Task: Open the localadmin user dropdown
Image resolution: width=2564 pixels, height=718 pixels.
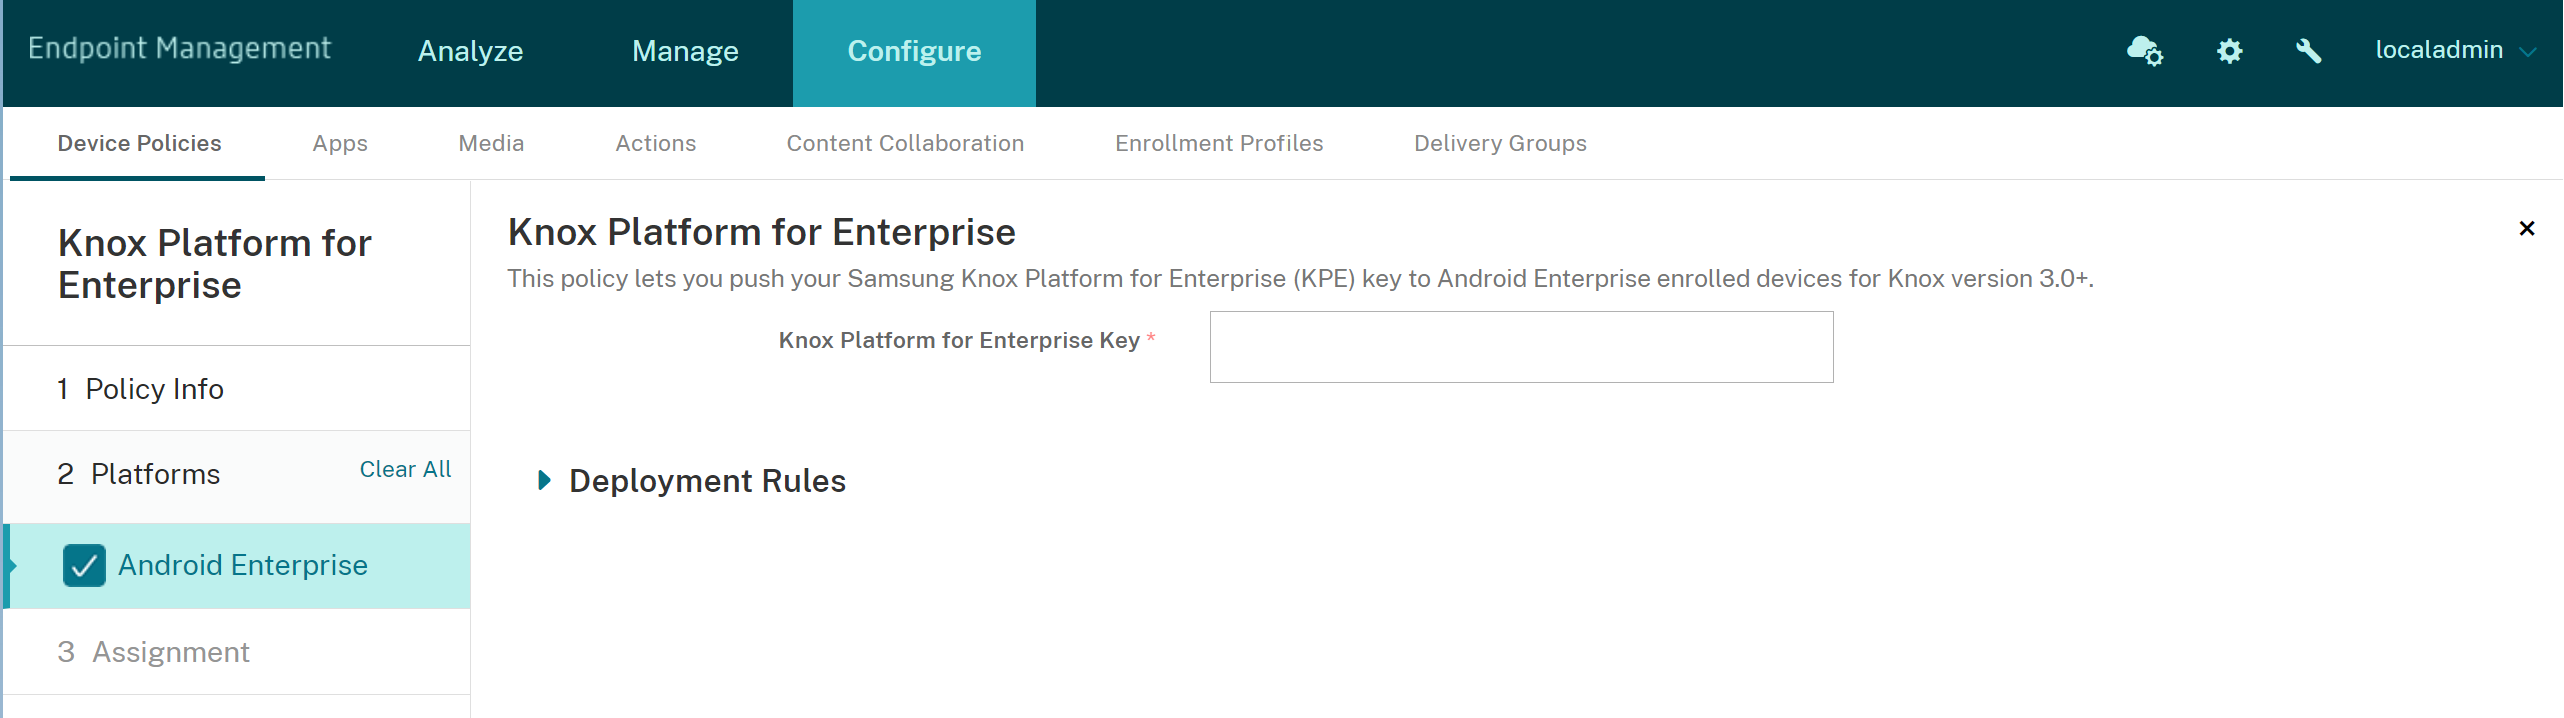Action: coord(2455,50)
